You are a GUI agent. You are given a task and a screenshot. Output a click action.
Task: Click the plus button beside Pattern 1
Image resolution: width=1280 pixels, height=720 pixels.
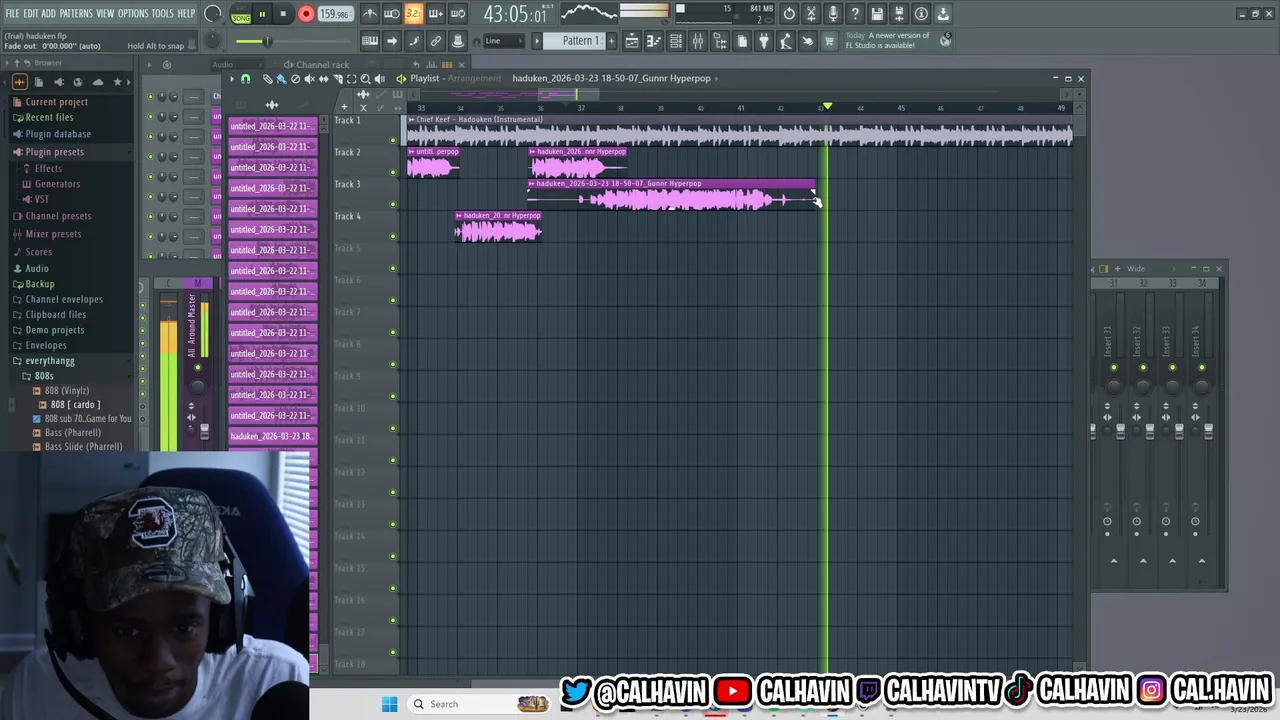[x=613, y=41]
